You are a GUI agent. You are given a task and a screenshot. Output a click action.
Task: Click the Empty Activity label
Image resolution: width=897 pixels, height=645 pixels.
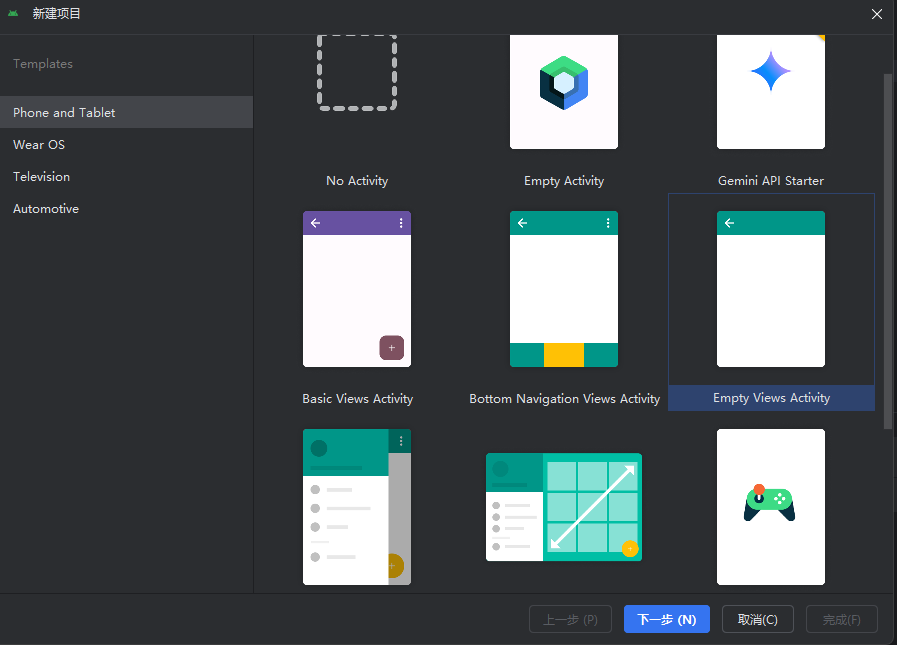(x=563, y=181)
